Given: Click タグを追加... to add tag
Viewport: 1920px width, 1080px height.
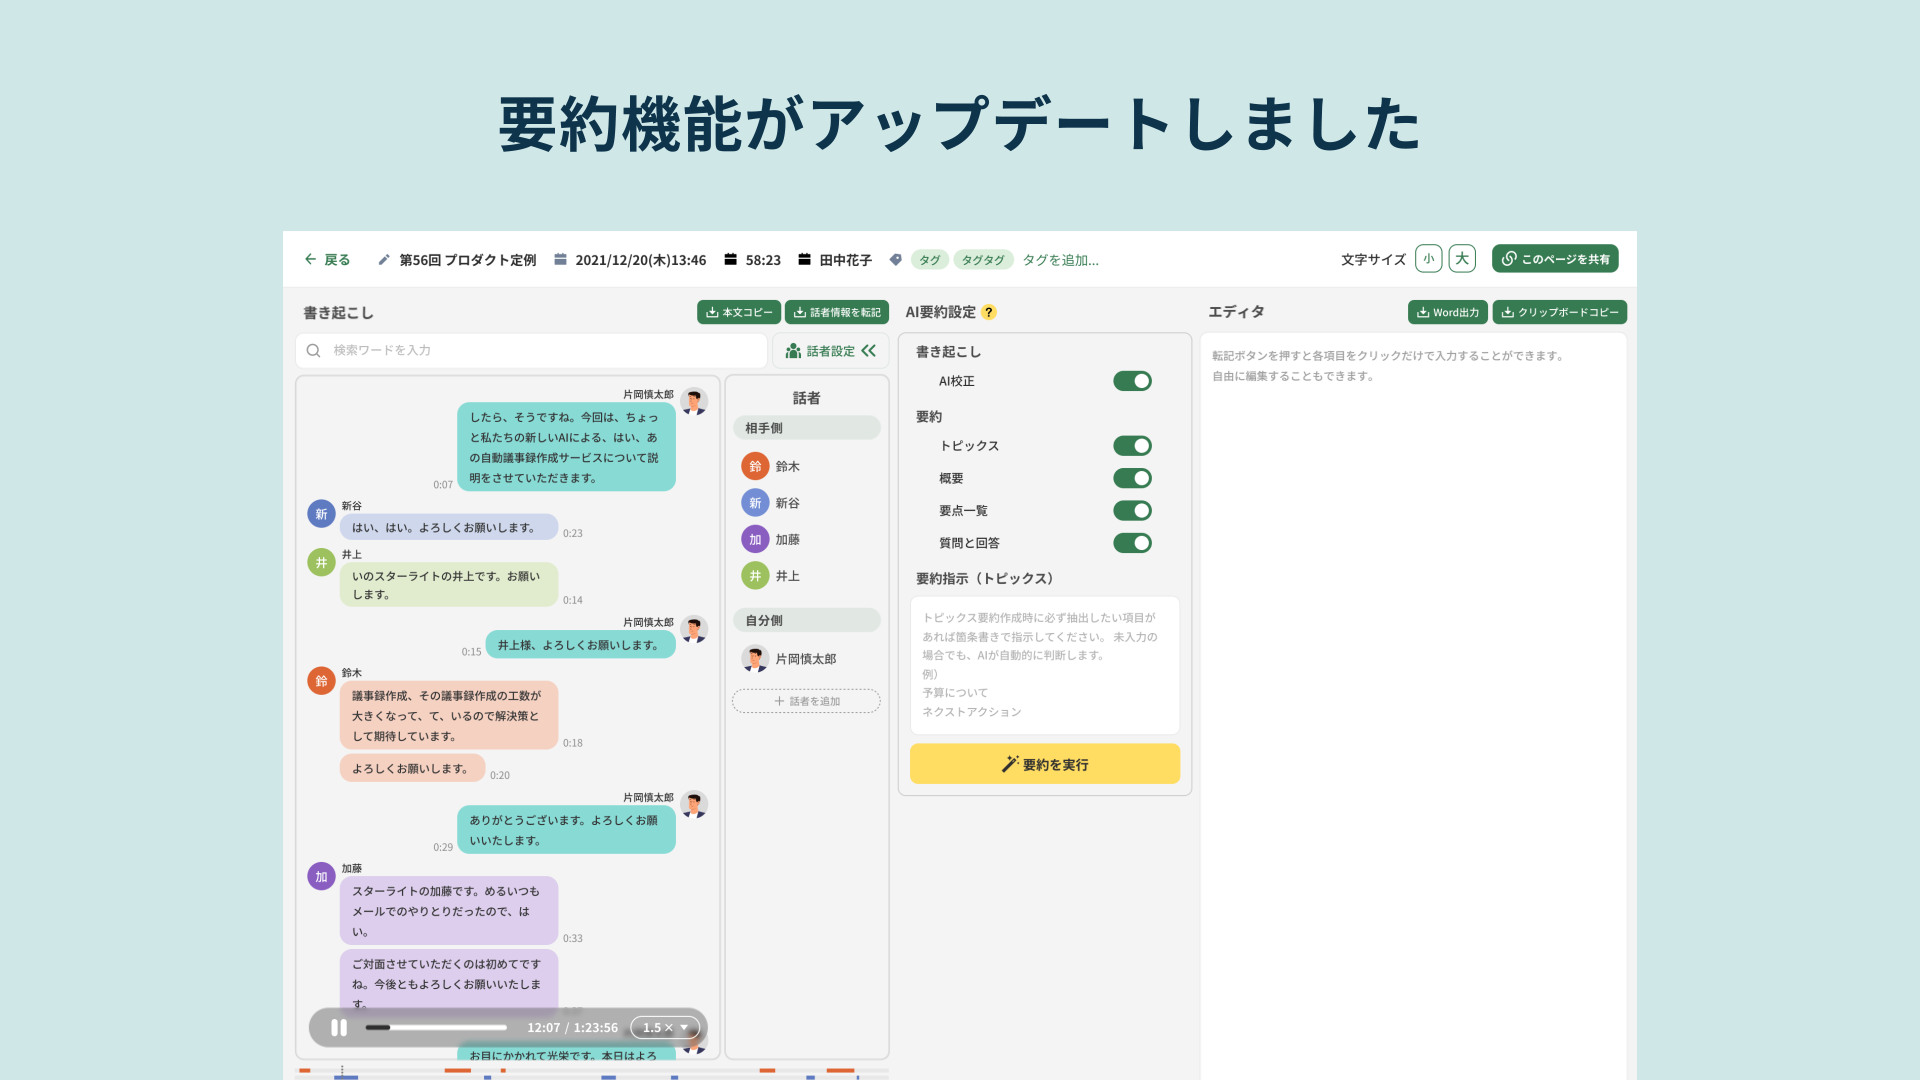Looking at the screenshot, I should pyautogui.click(x=1060, y=260).
